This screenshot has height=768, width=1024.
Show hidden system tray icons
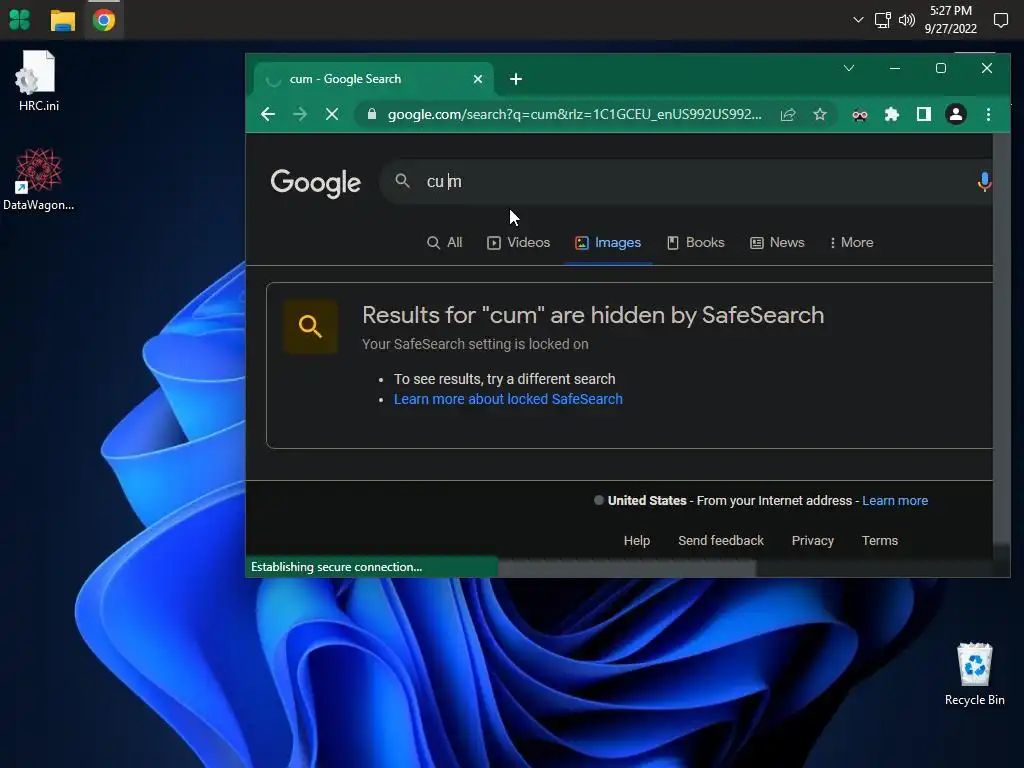tap(858, 20)
